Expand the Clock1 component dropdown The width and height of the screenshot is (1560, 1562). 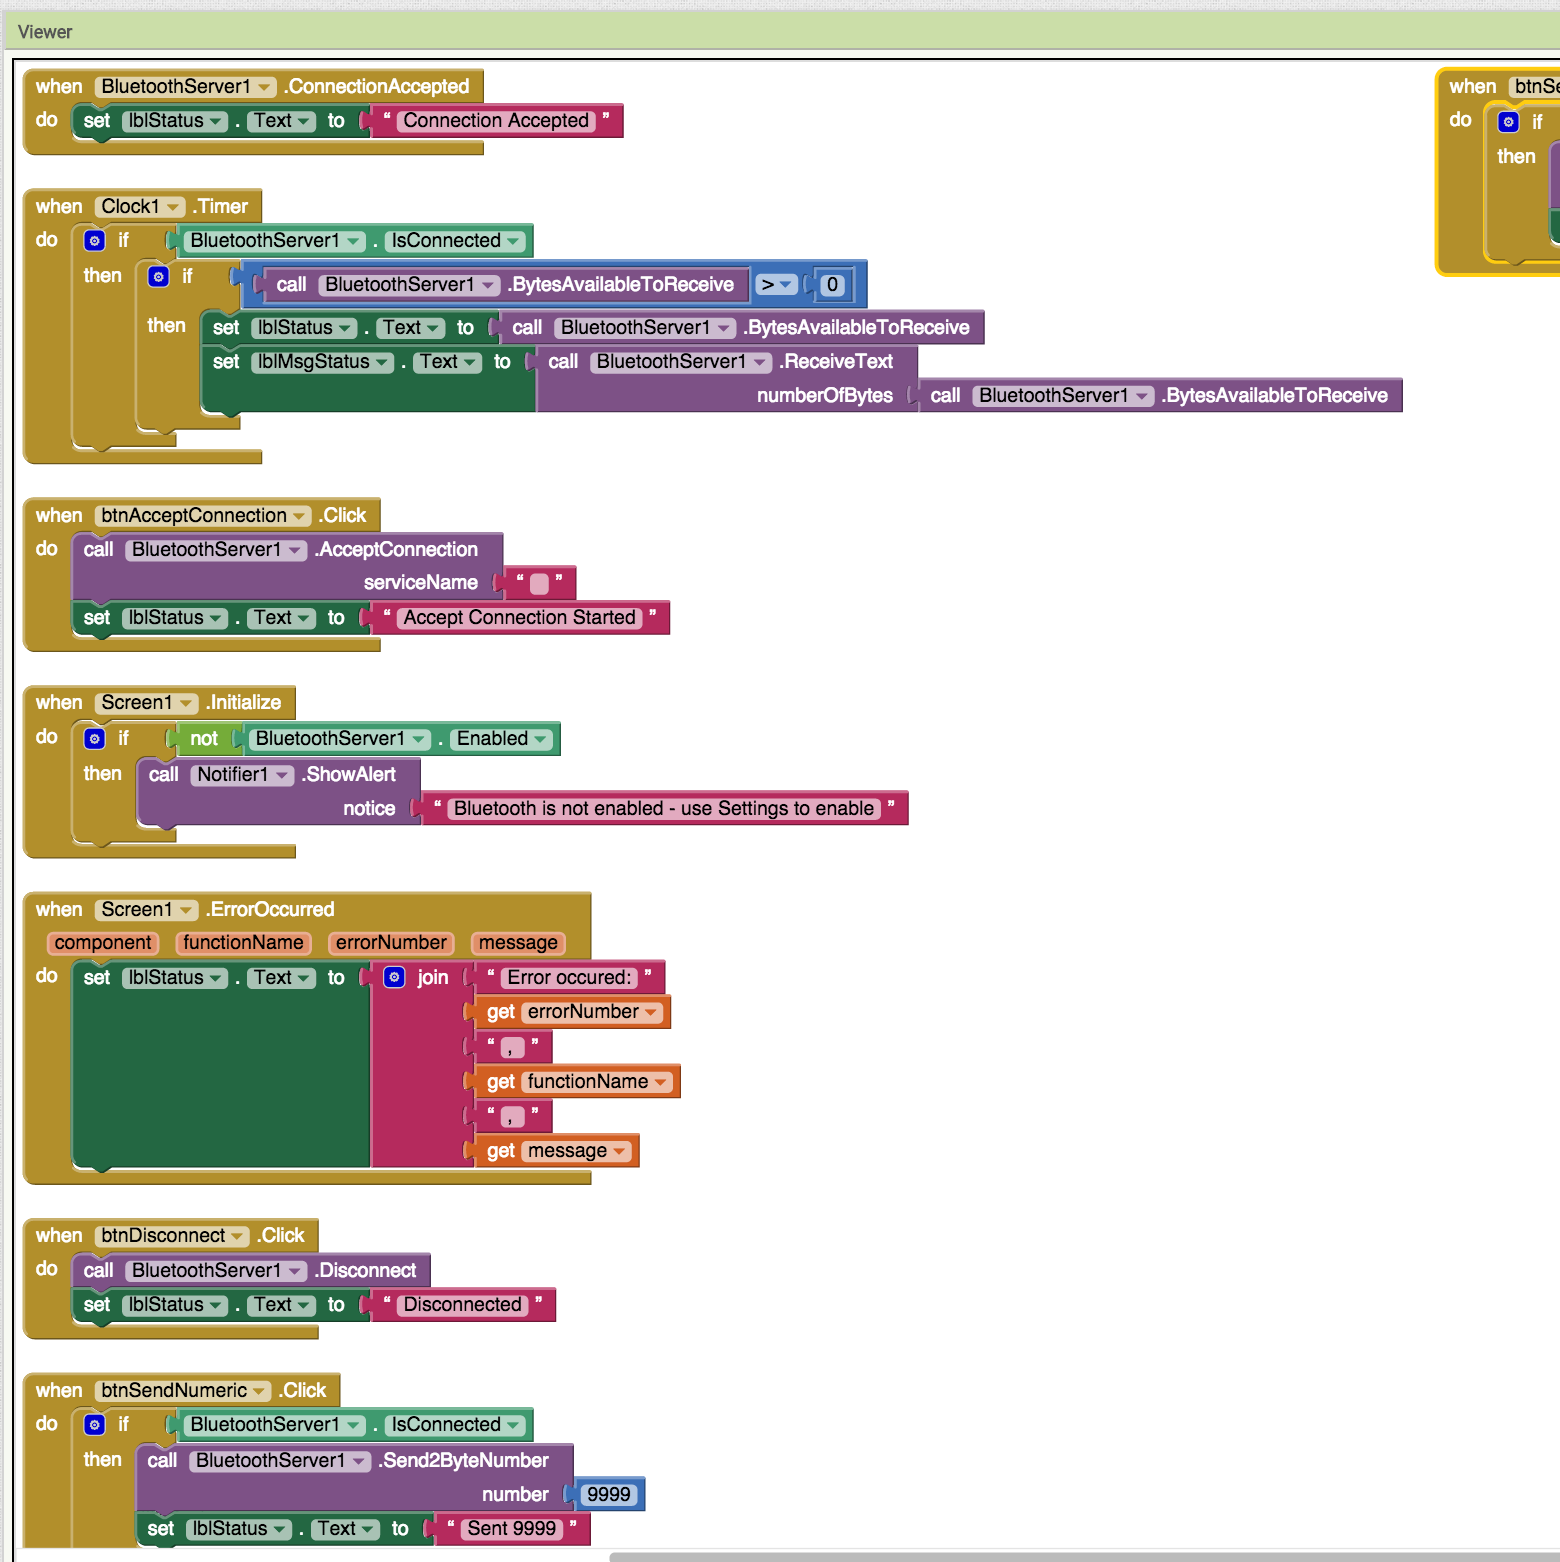(140, 207)
